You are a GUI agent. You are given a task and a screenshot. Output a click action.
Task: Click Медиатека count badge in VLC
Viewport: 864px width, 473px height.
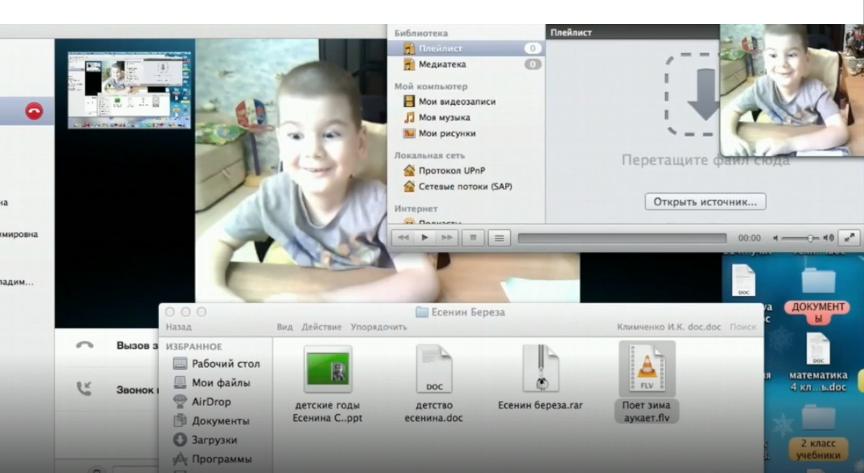point(532,64)
